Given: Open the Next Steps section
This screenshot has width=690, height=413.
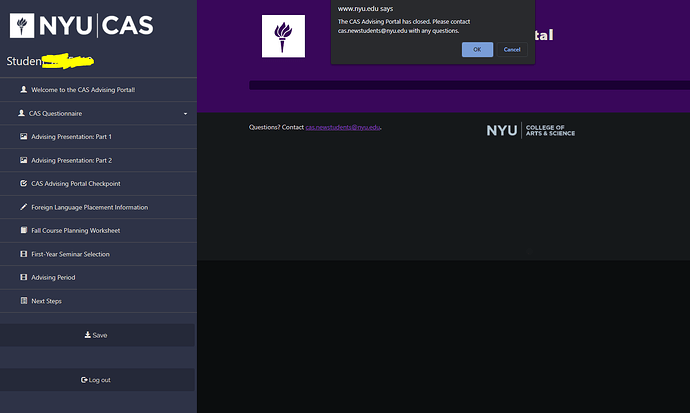Looking at the screenshot, I should tap(99, 301).
